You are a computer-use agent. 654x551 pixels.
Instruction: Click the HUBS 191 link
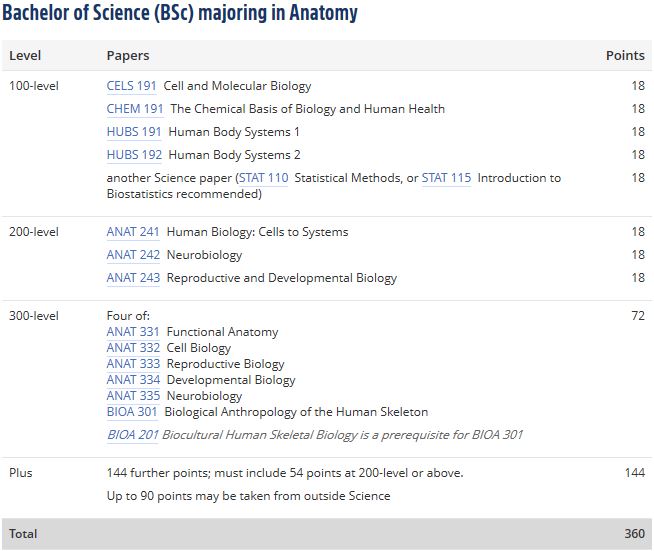coord(134,131)
